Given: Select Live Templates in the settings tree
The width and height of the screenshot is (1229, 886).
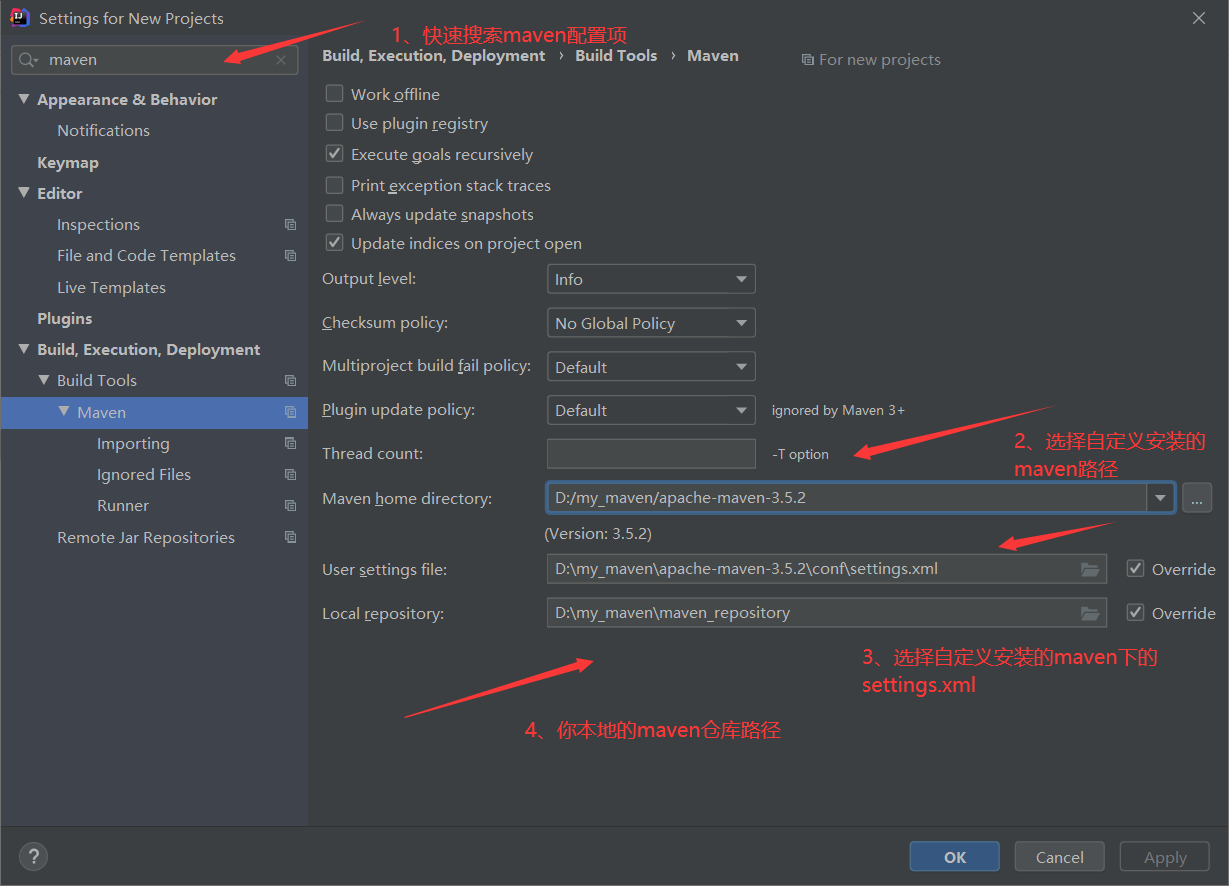Looking at the screenshot, I should [111, 287].
